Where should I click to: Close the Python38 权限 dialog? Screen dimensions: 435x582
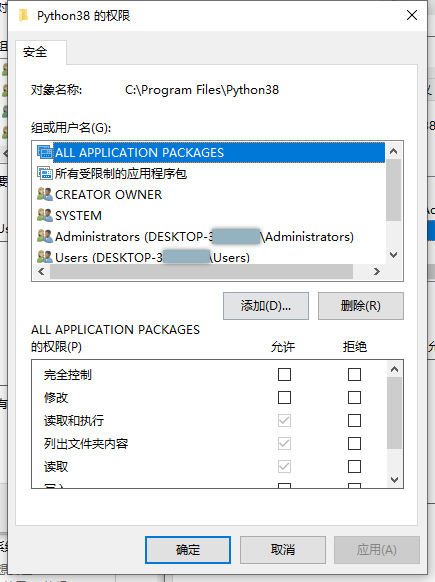coord(412,15)
